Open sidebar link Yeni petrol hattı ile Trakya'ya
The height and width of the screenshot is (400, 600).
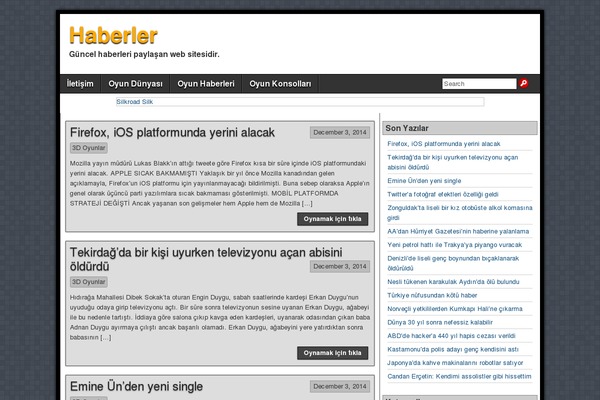pyautogui.click(x=455, y=245)
